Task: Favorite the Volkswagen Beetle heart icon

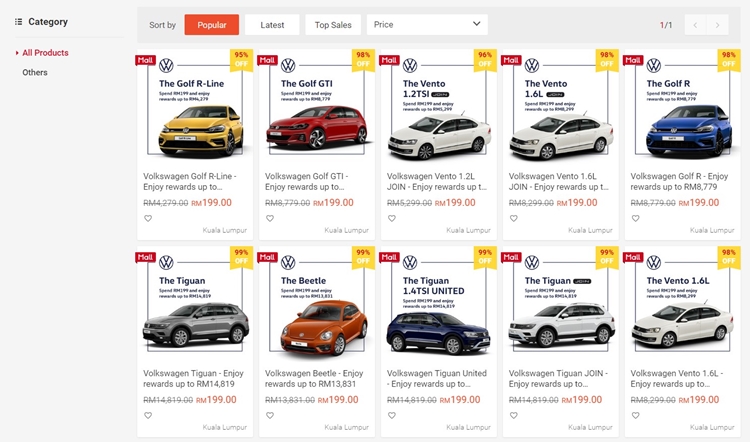Action: tap(270, 415)
